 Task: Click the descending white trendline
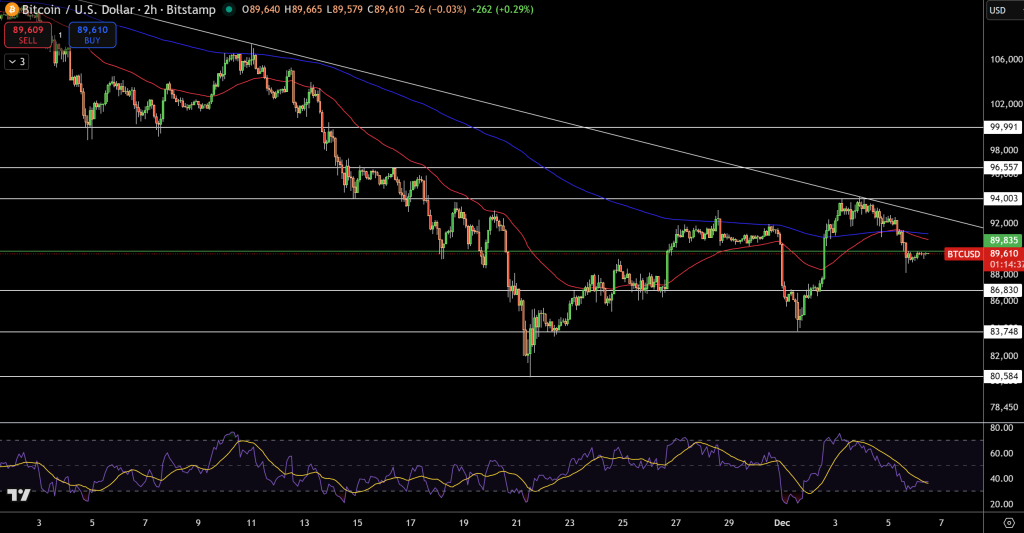tap(600, 131)
